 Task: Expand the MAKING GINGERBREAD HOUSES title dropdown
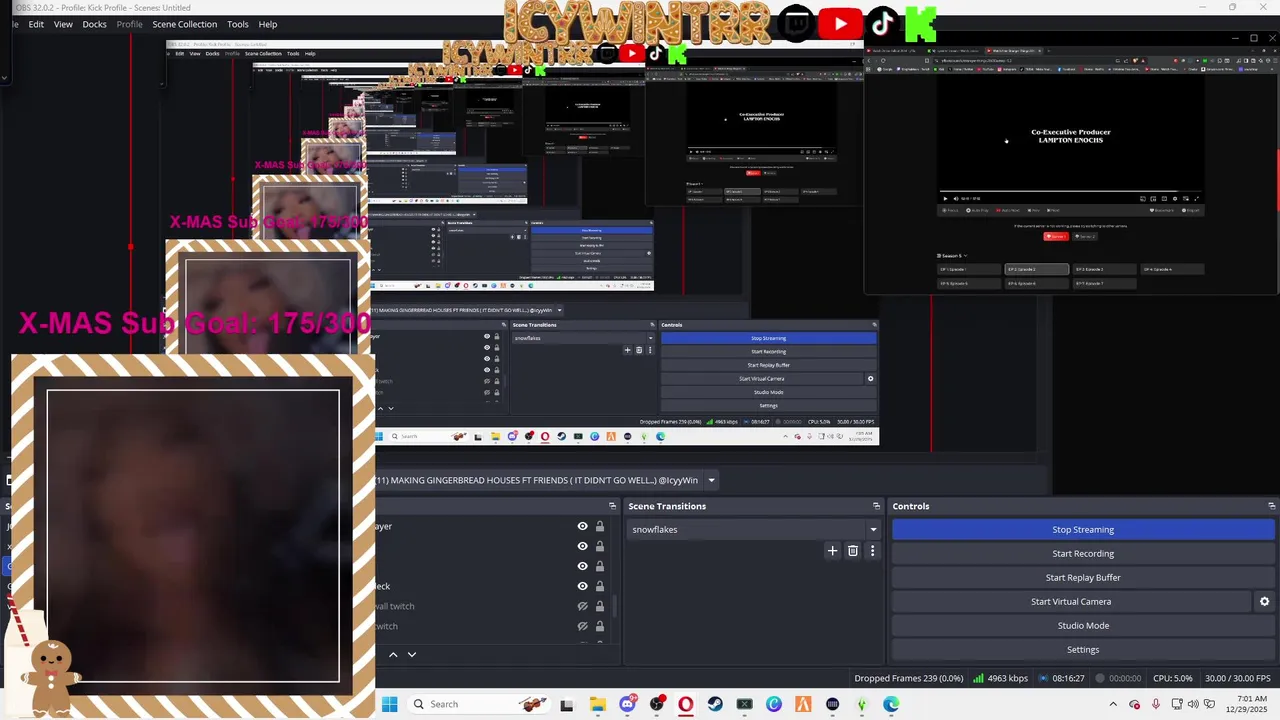[712, 480]
